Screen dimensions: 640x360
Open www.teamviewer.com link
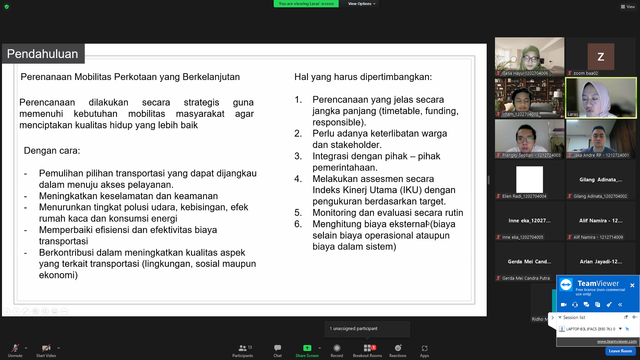point(617,342)
